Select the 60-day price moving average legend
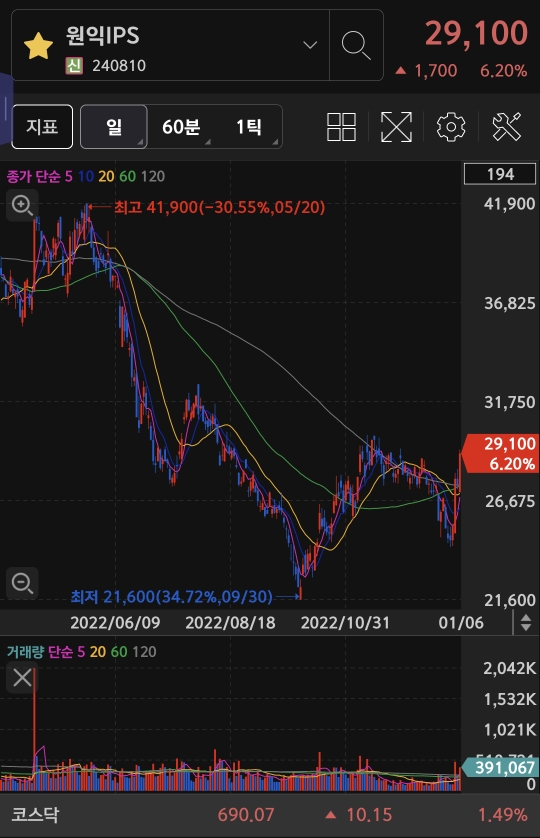The width and height of the screenshot is (540, 838). pyautogui.click(x=127, y=176)
